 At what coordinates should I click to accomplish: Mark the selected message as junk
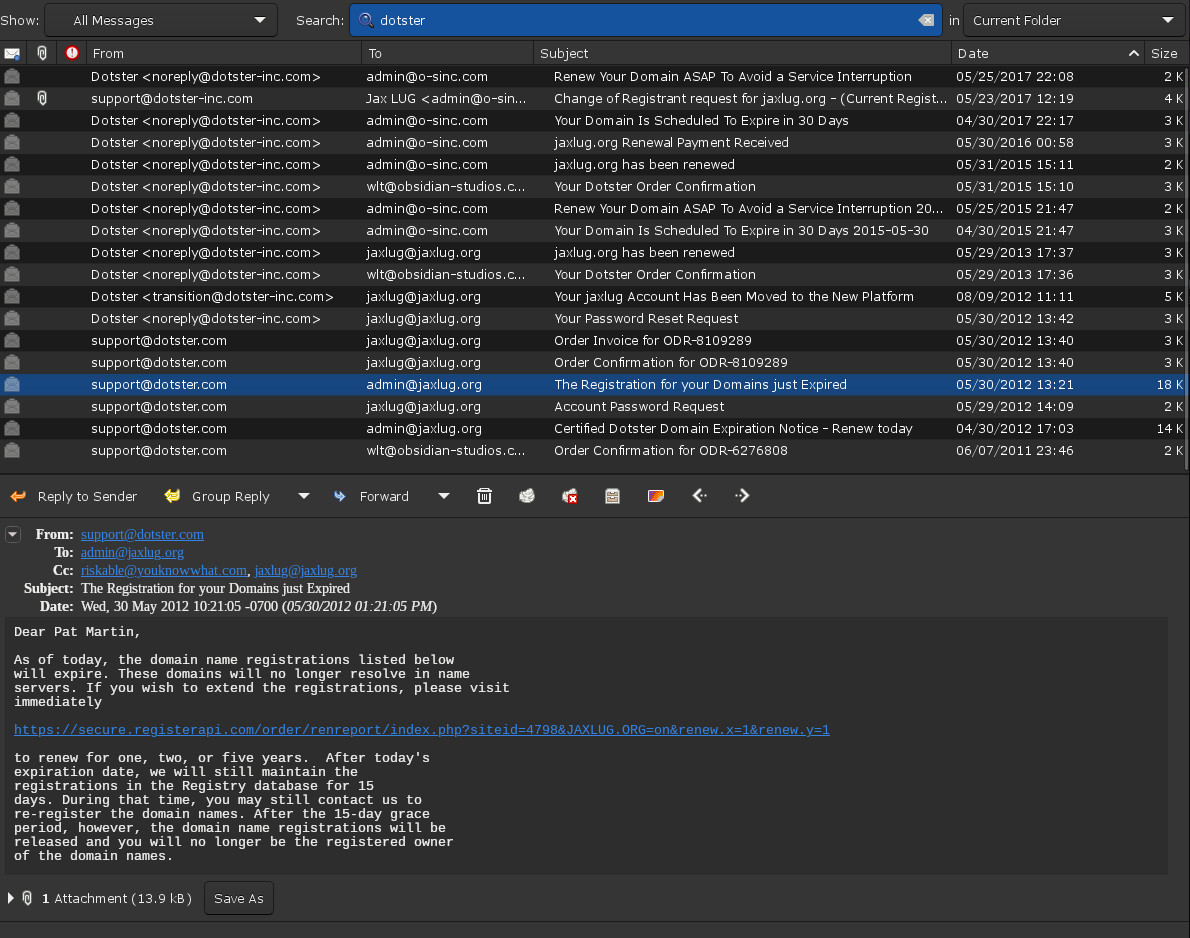[527, 495]
